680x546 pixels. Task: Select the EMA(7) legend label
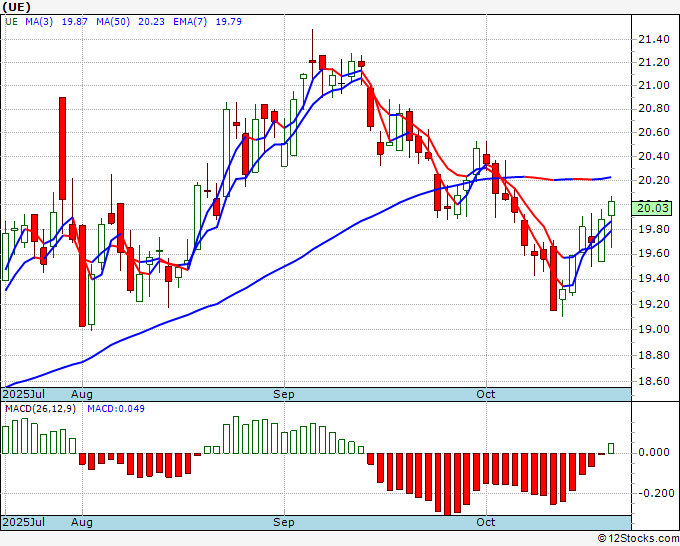tap(190, 22)
